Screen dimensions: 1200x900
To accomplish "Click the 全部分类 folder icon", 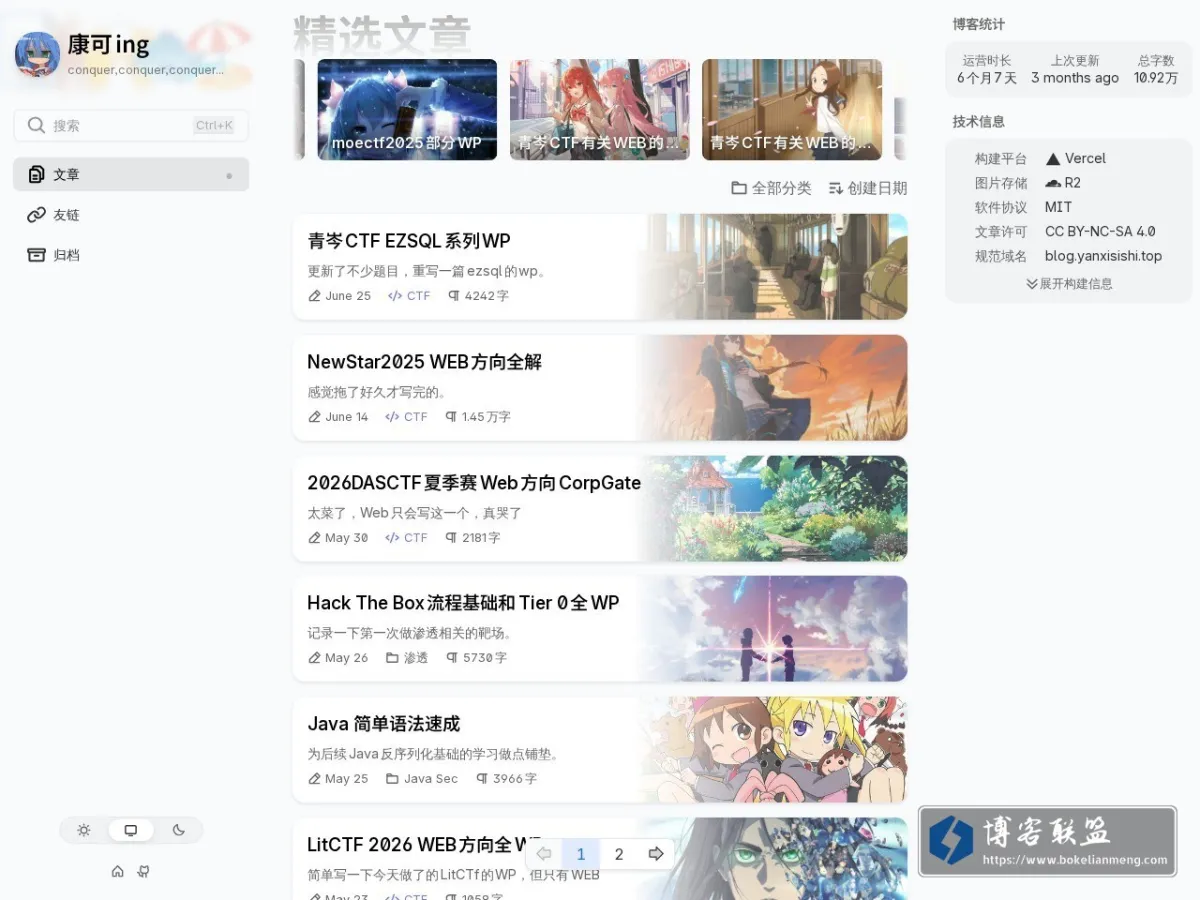I will coord(739,188).
